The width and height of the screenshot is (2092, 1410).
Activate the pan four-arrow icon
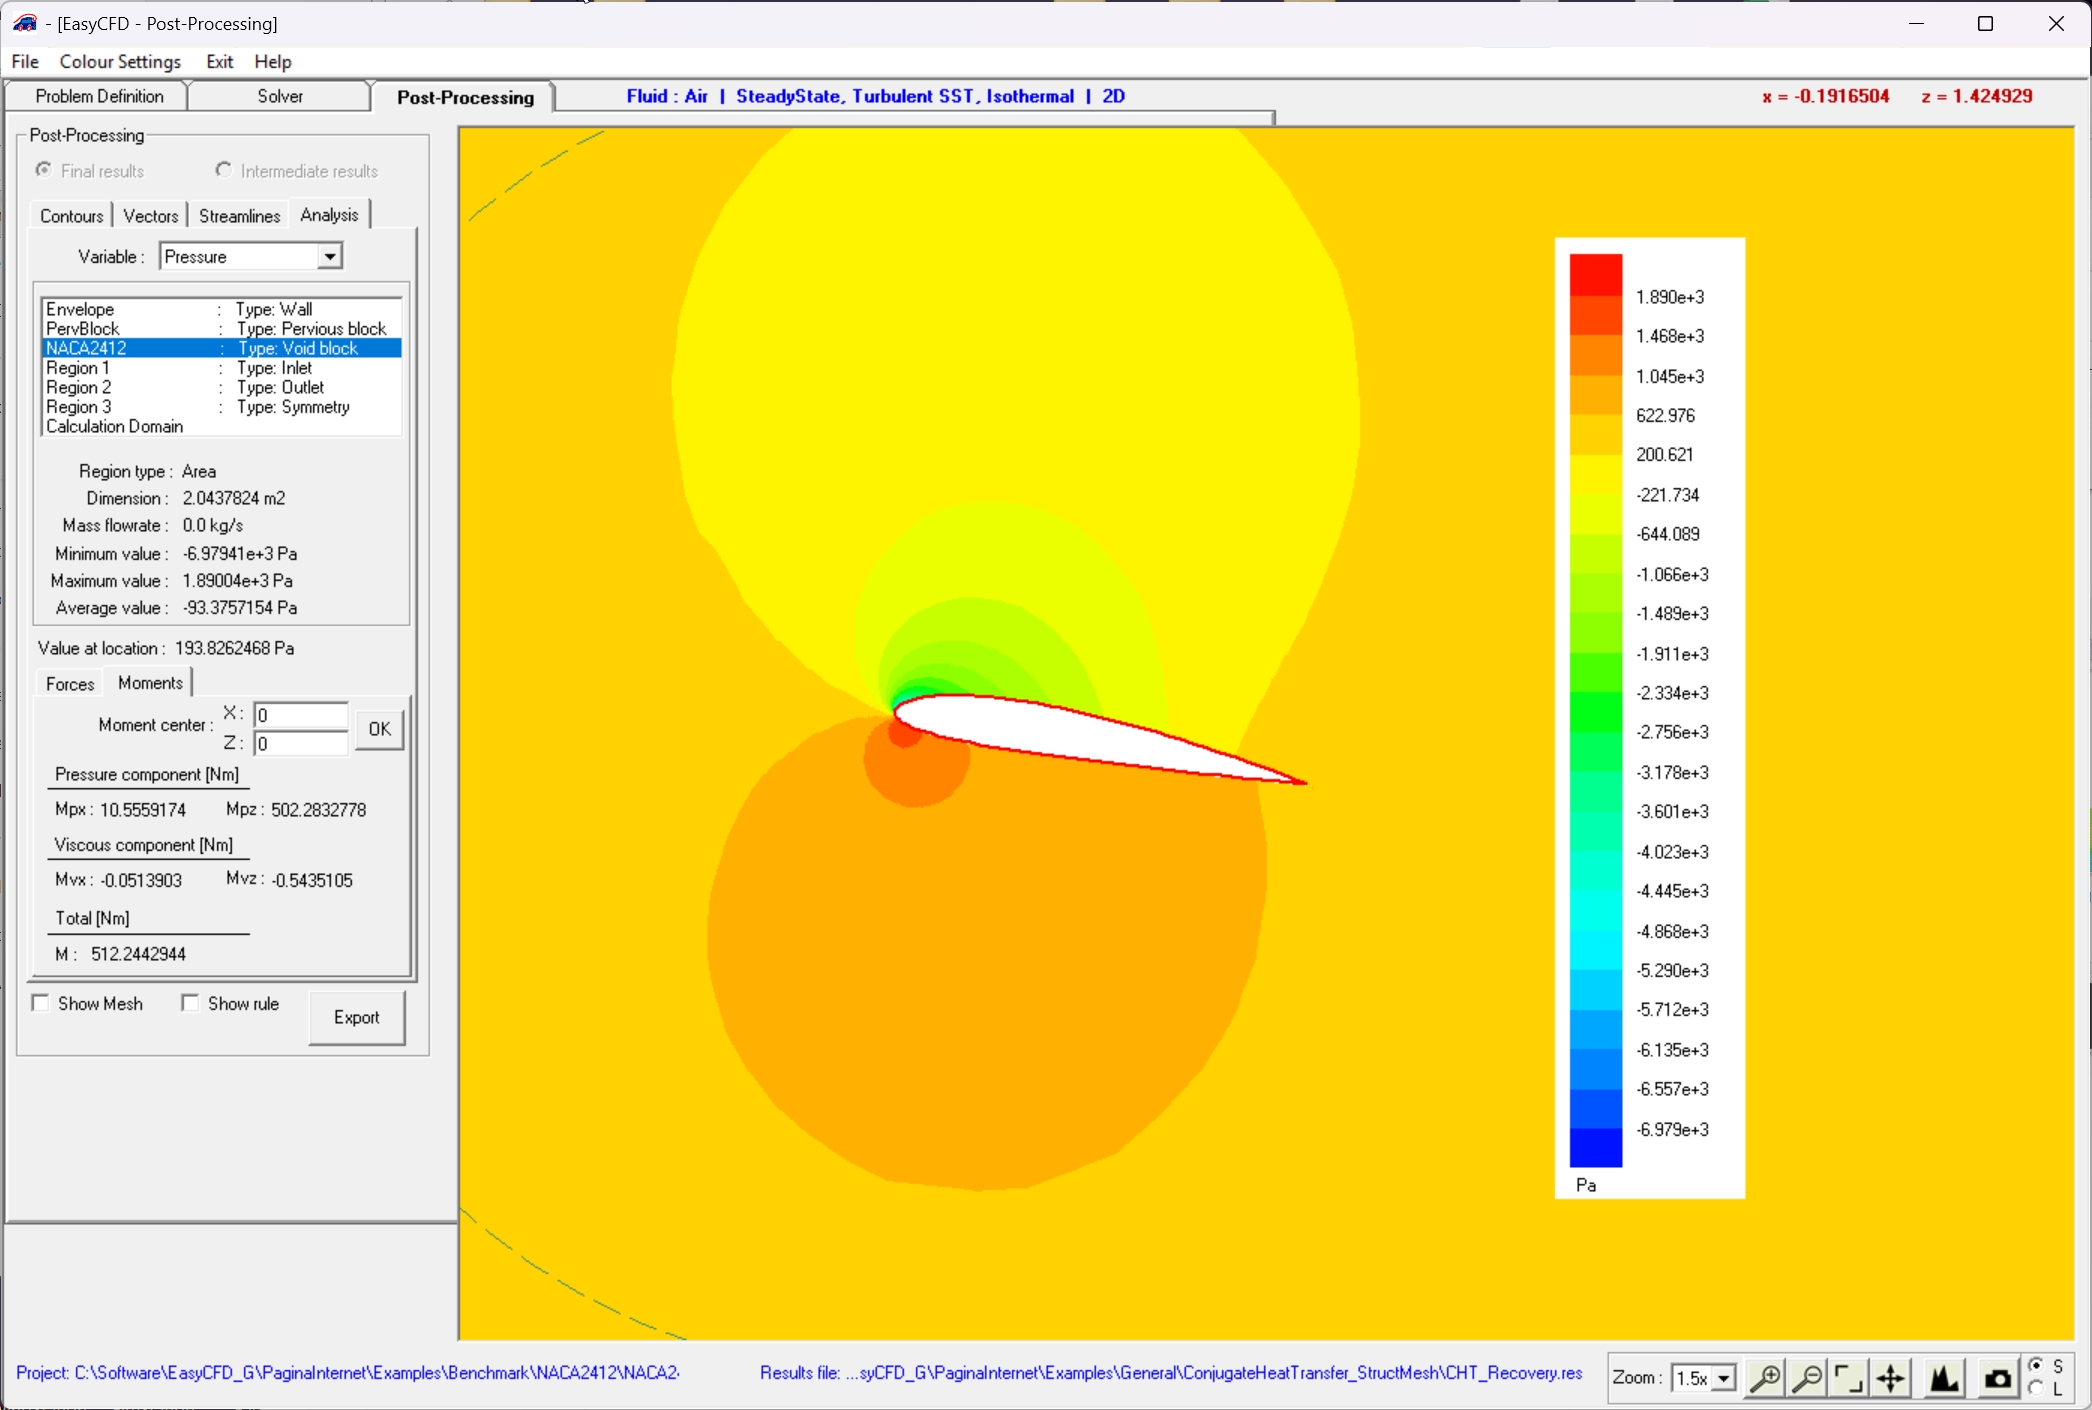(x=1891, y=1378)
